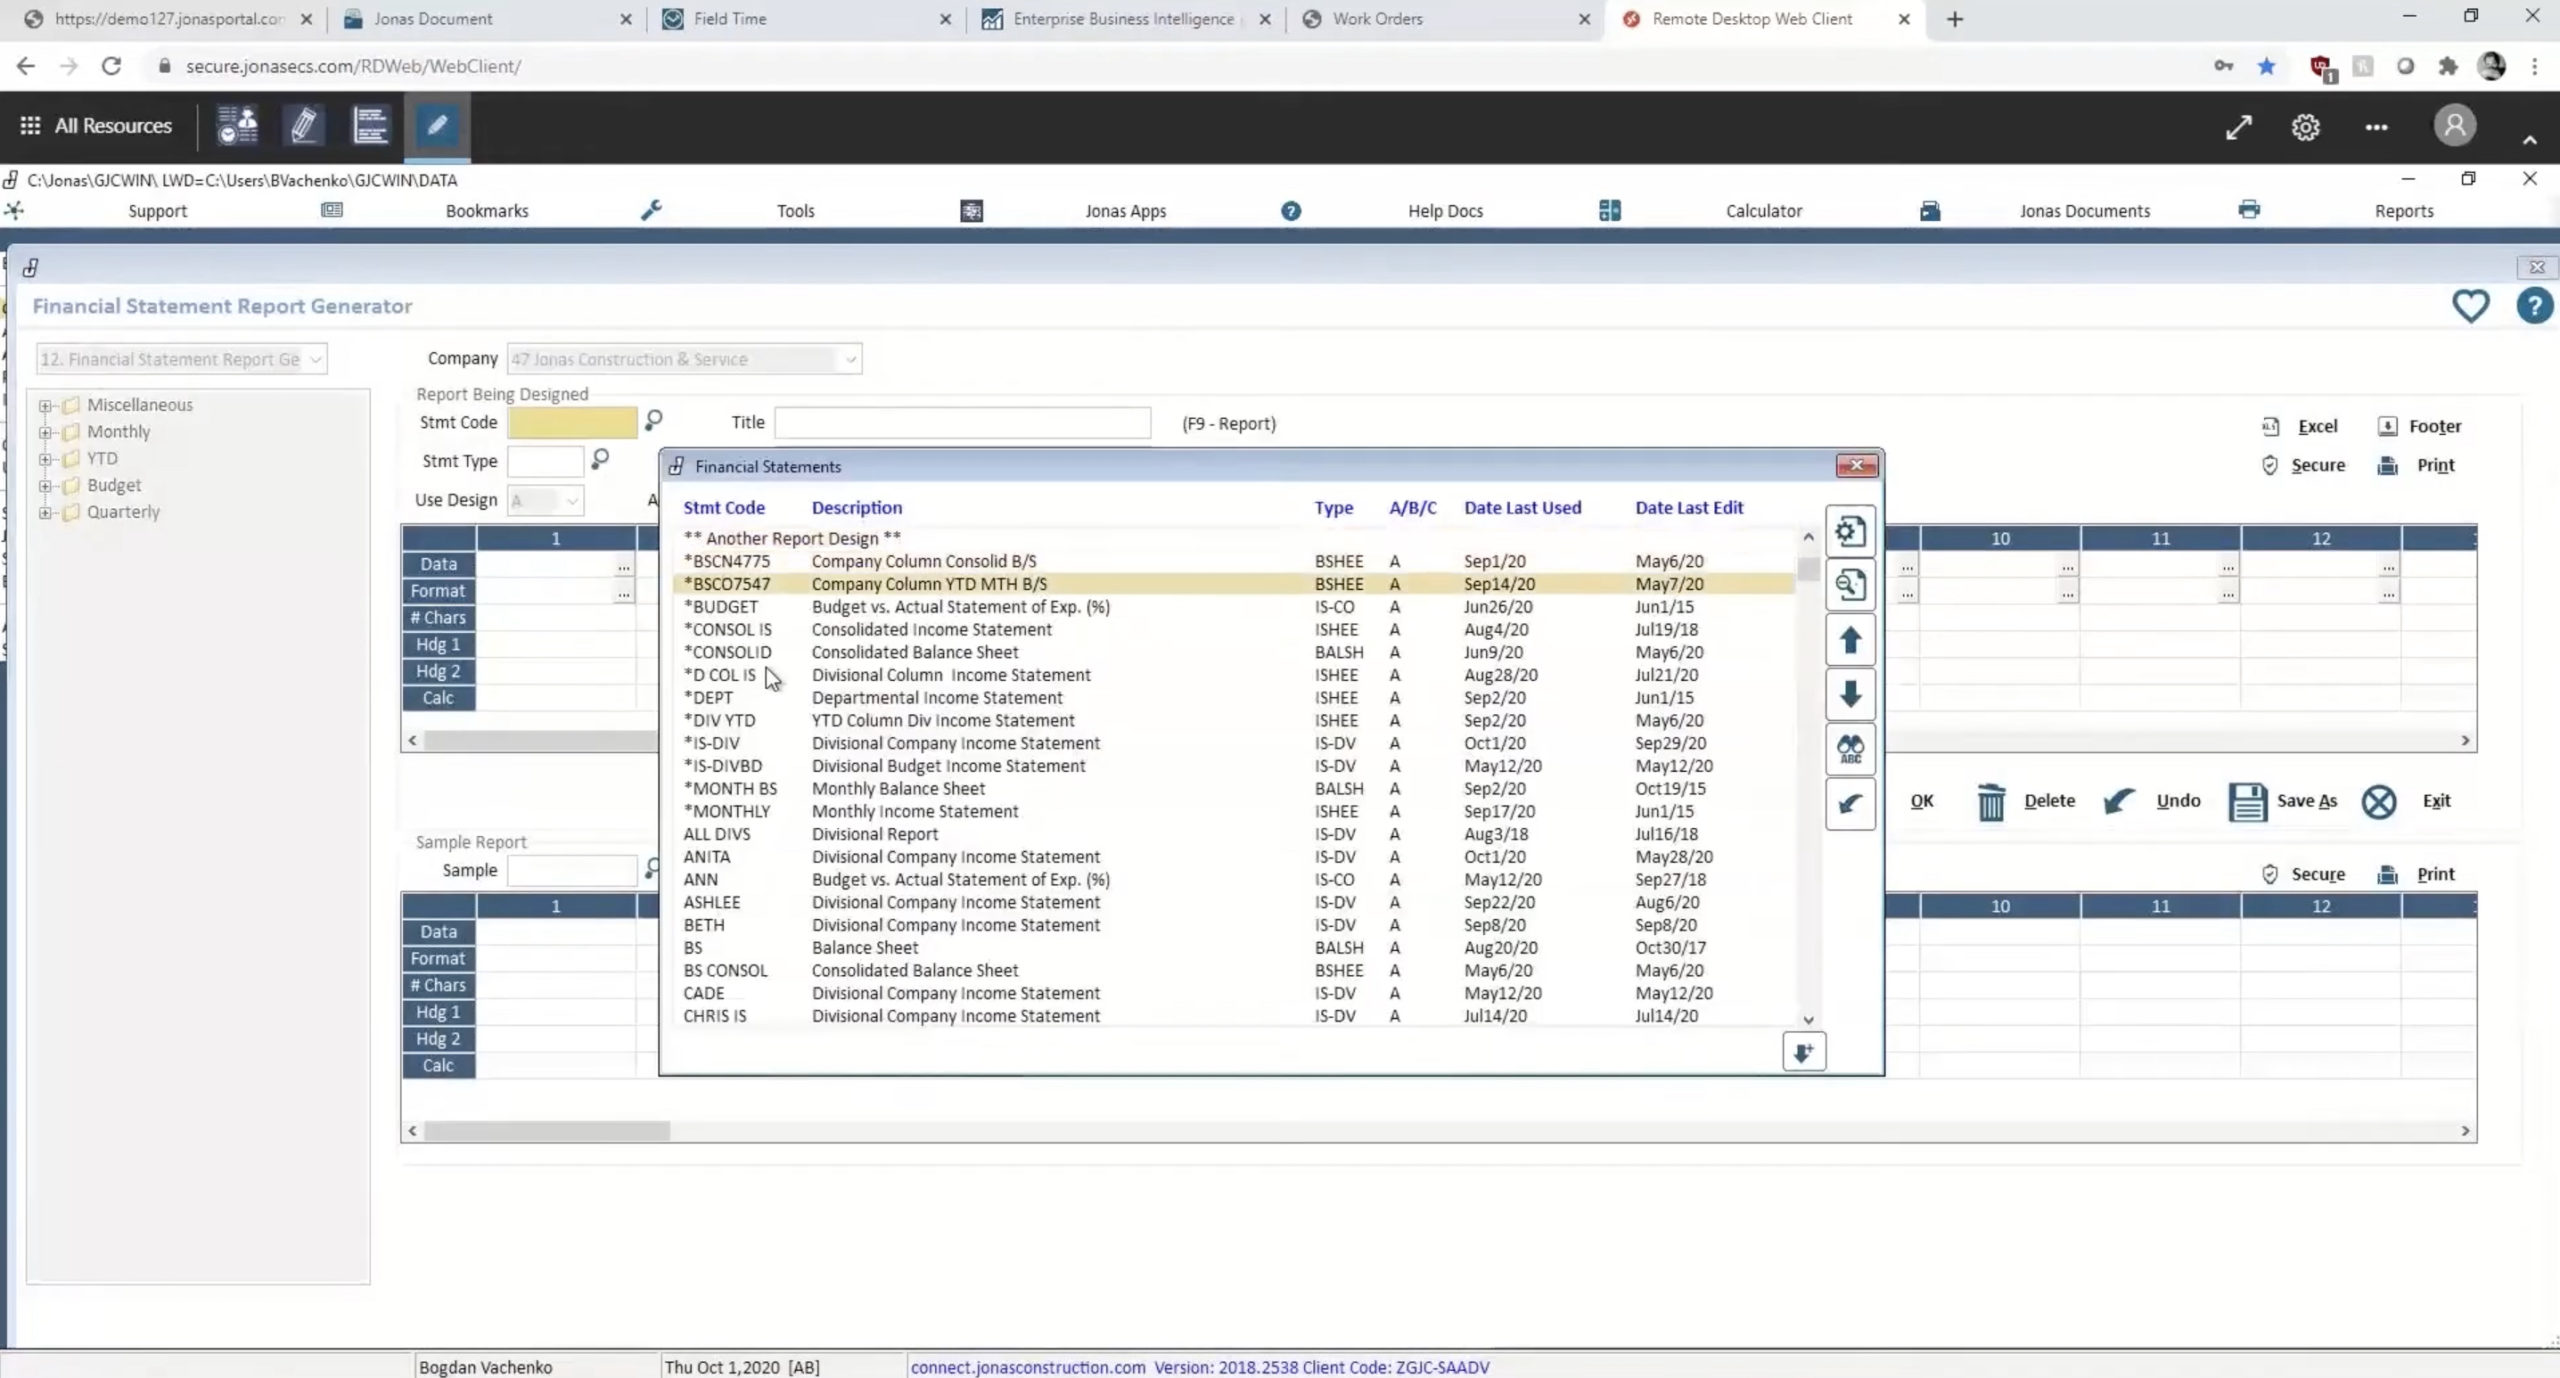This screenshot has width=2560, height=1378.
Task: Toggle fullscreen arrows in remote desktop bar
Action: coord(2238,127)
